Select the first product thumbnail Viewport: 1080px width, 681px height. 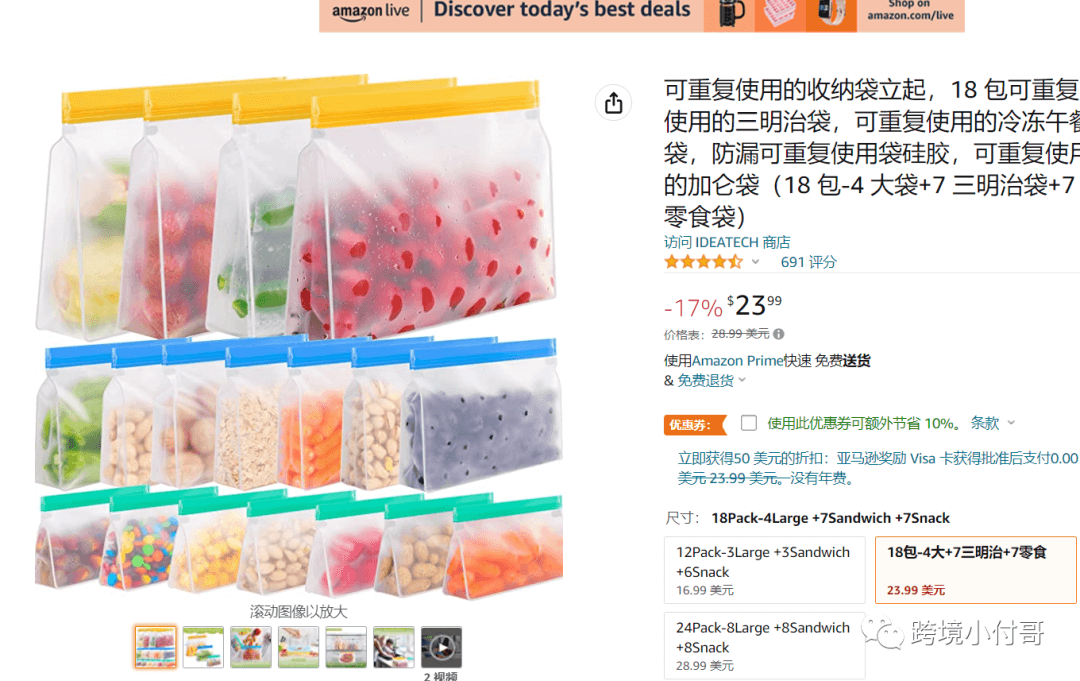[156, 647]
